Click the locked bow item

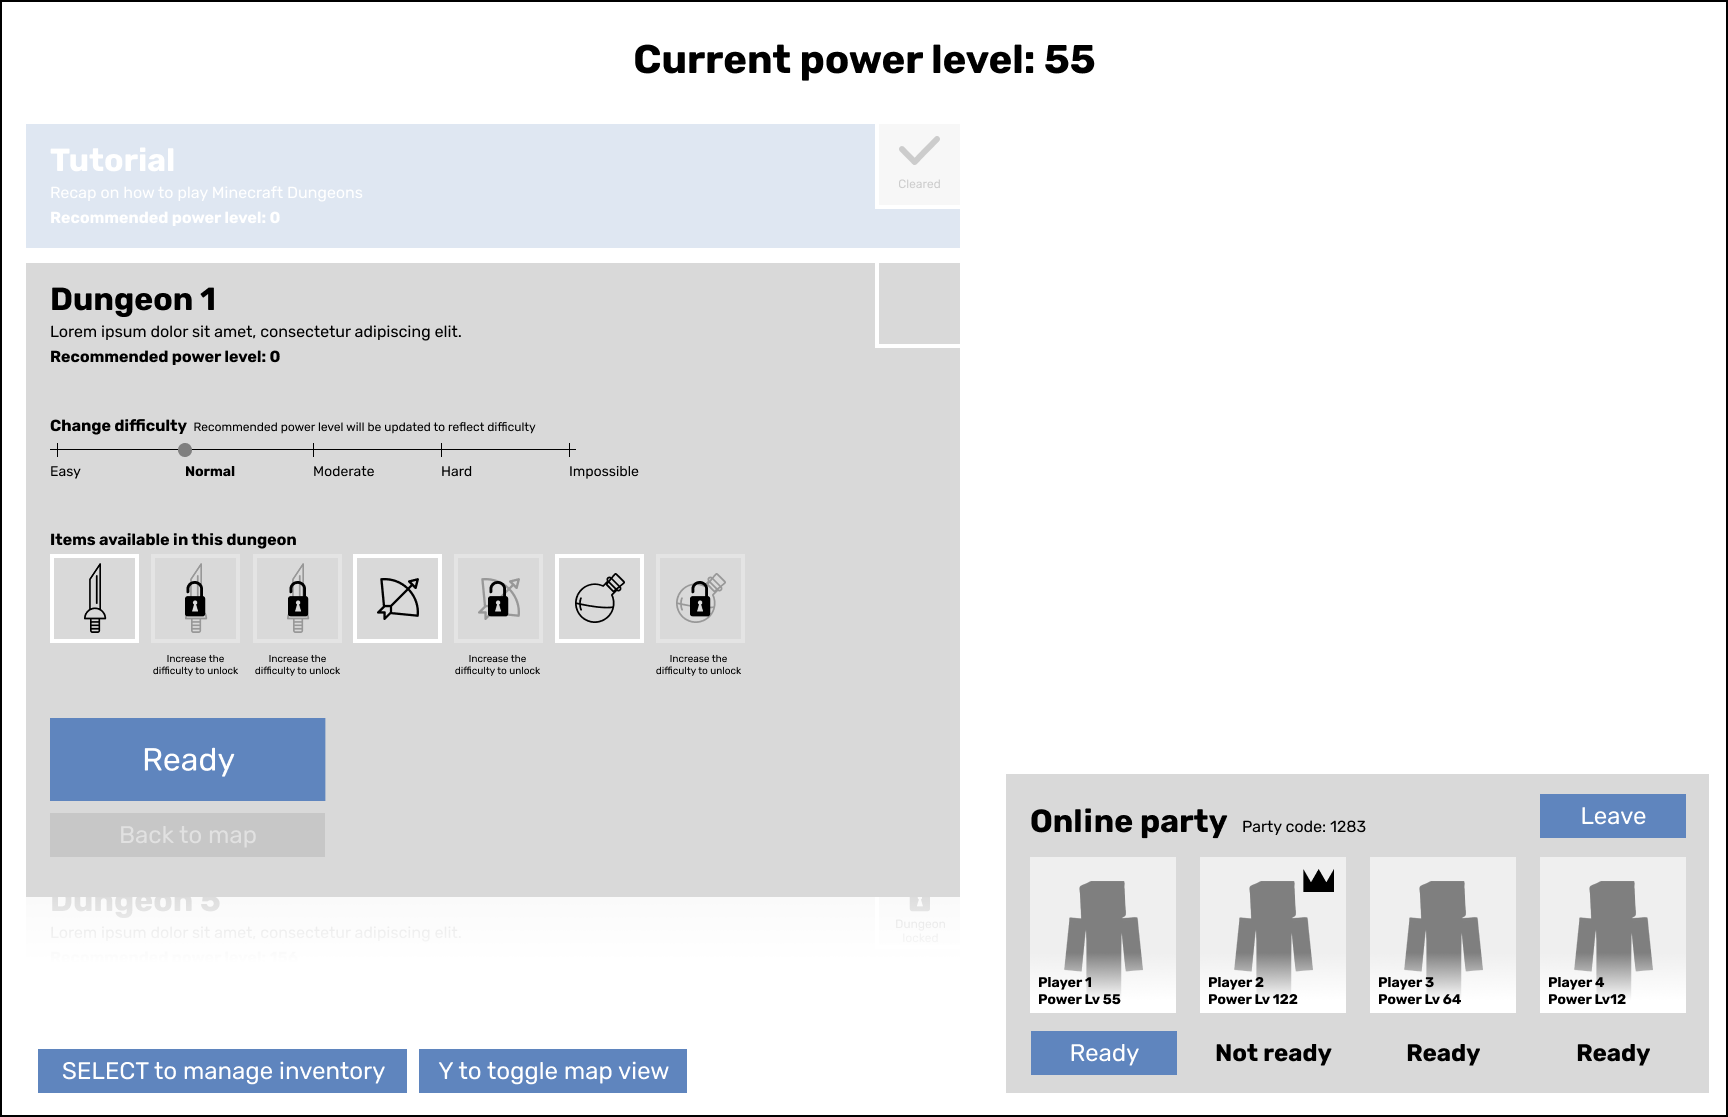(x=499, y=598)
